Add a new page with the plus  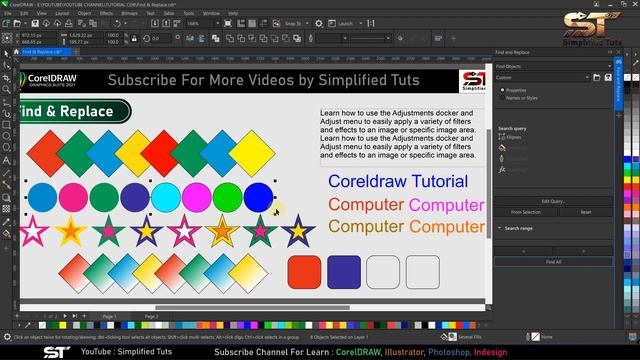tap(84, 316)
